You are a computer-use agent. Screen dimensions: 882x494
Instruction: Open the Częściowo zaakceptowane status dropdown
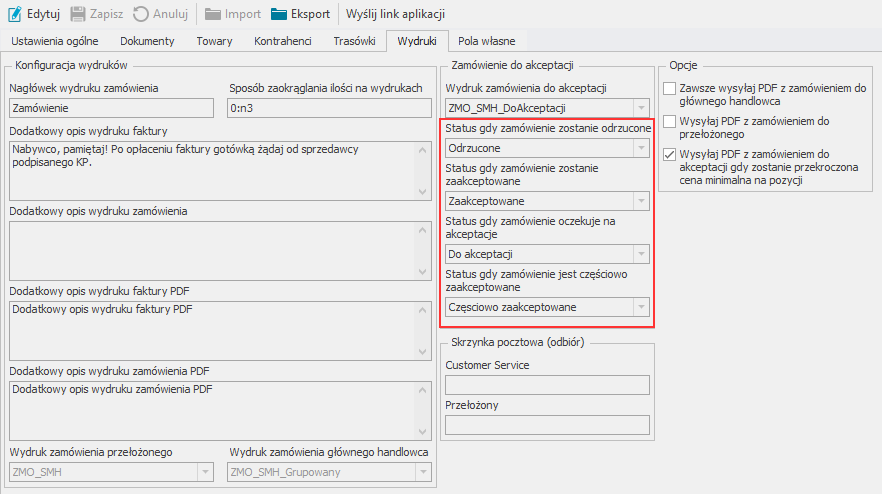coord(640,307)
